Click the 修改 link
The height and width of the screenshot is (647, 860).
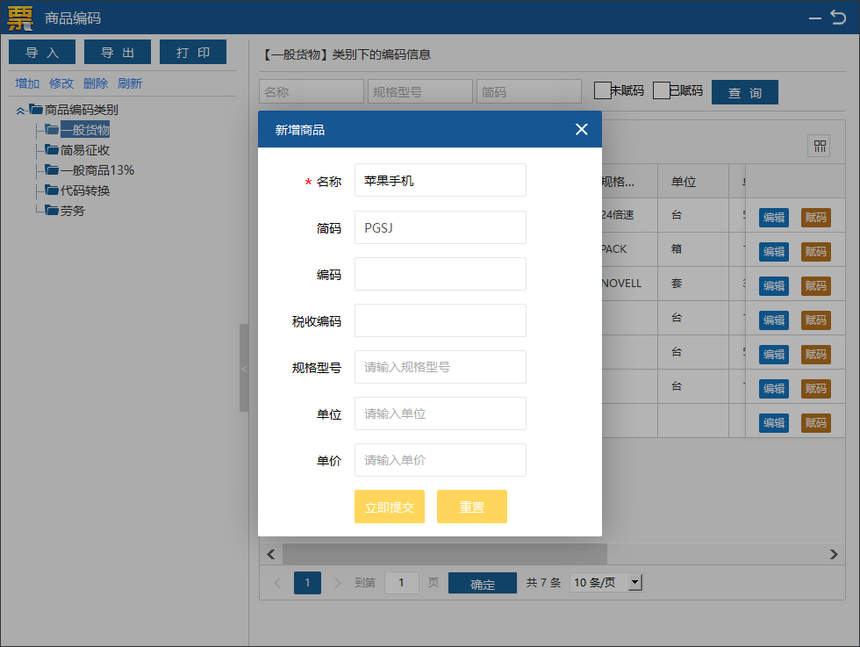[x=61, y=83]
